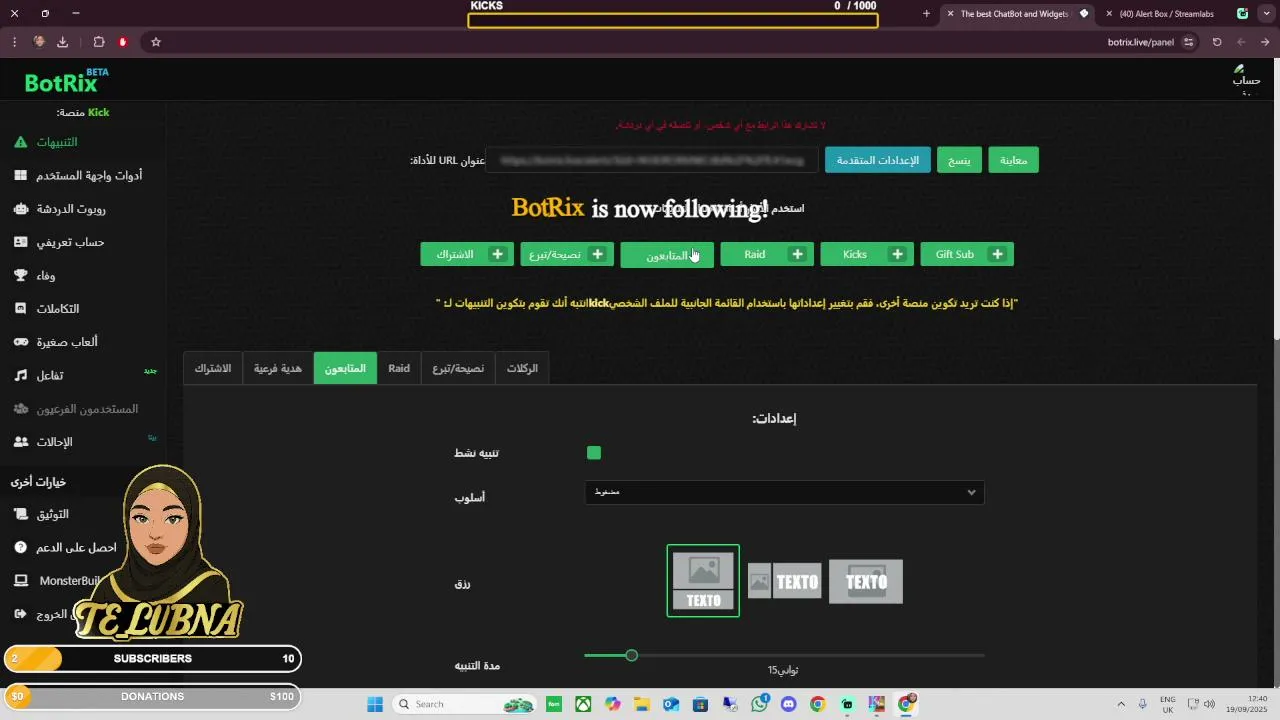
Task: Switch to the Raid settings tab
Action: [x=399, y=368]
